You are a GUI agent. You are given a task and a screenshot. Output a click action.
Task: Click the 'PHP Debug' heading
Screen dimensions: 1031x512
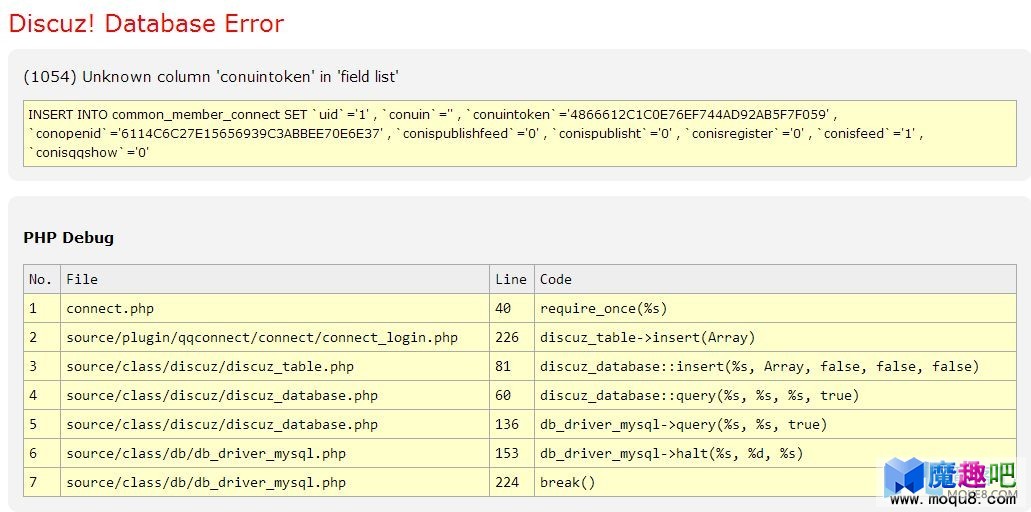tap(68, 237)
